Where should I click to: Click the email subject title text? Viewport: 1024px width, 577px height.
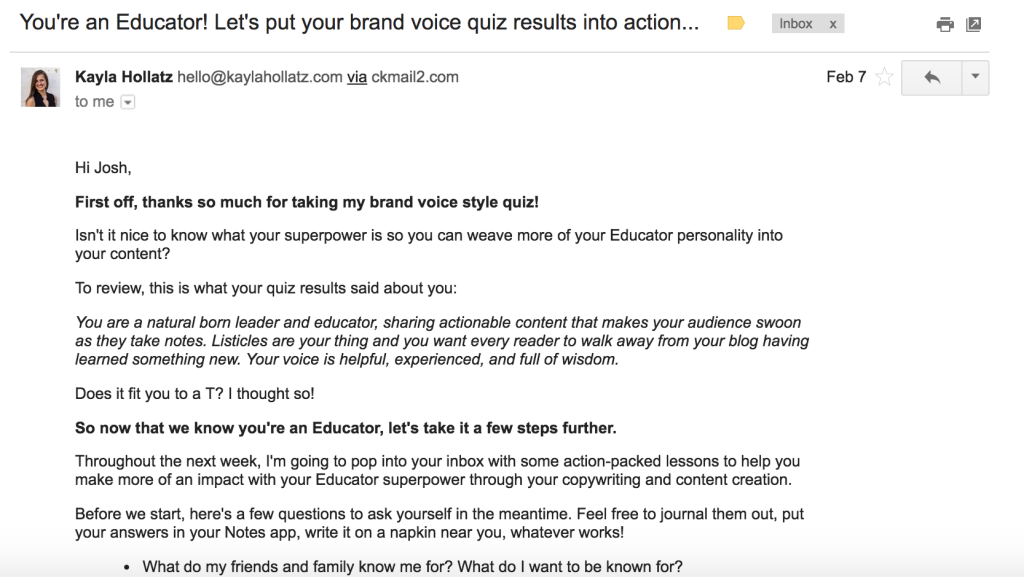(359, 23)
